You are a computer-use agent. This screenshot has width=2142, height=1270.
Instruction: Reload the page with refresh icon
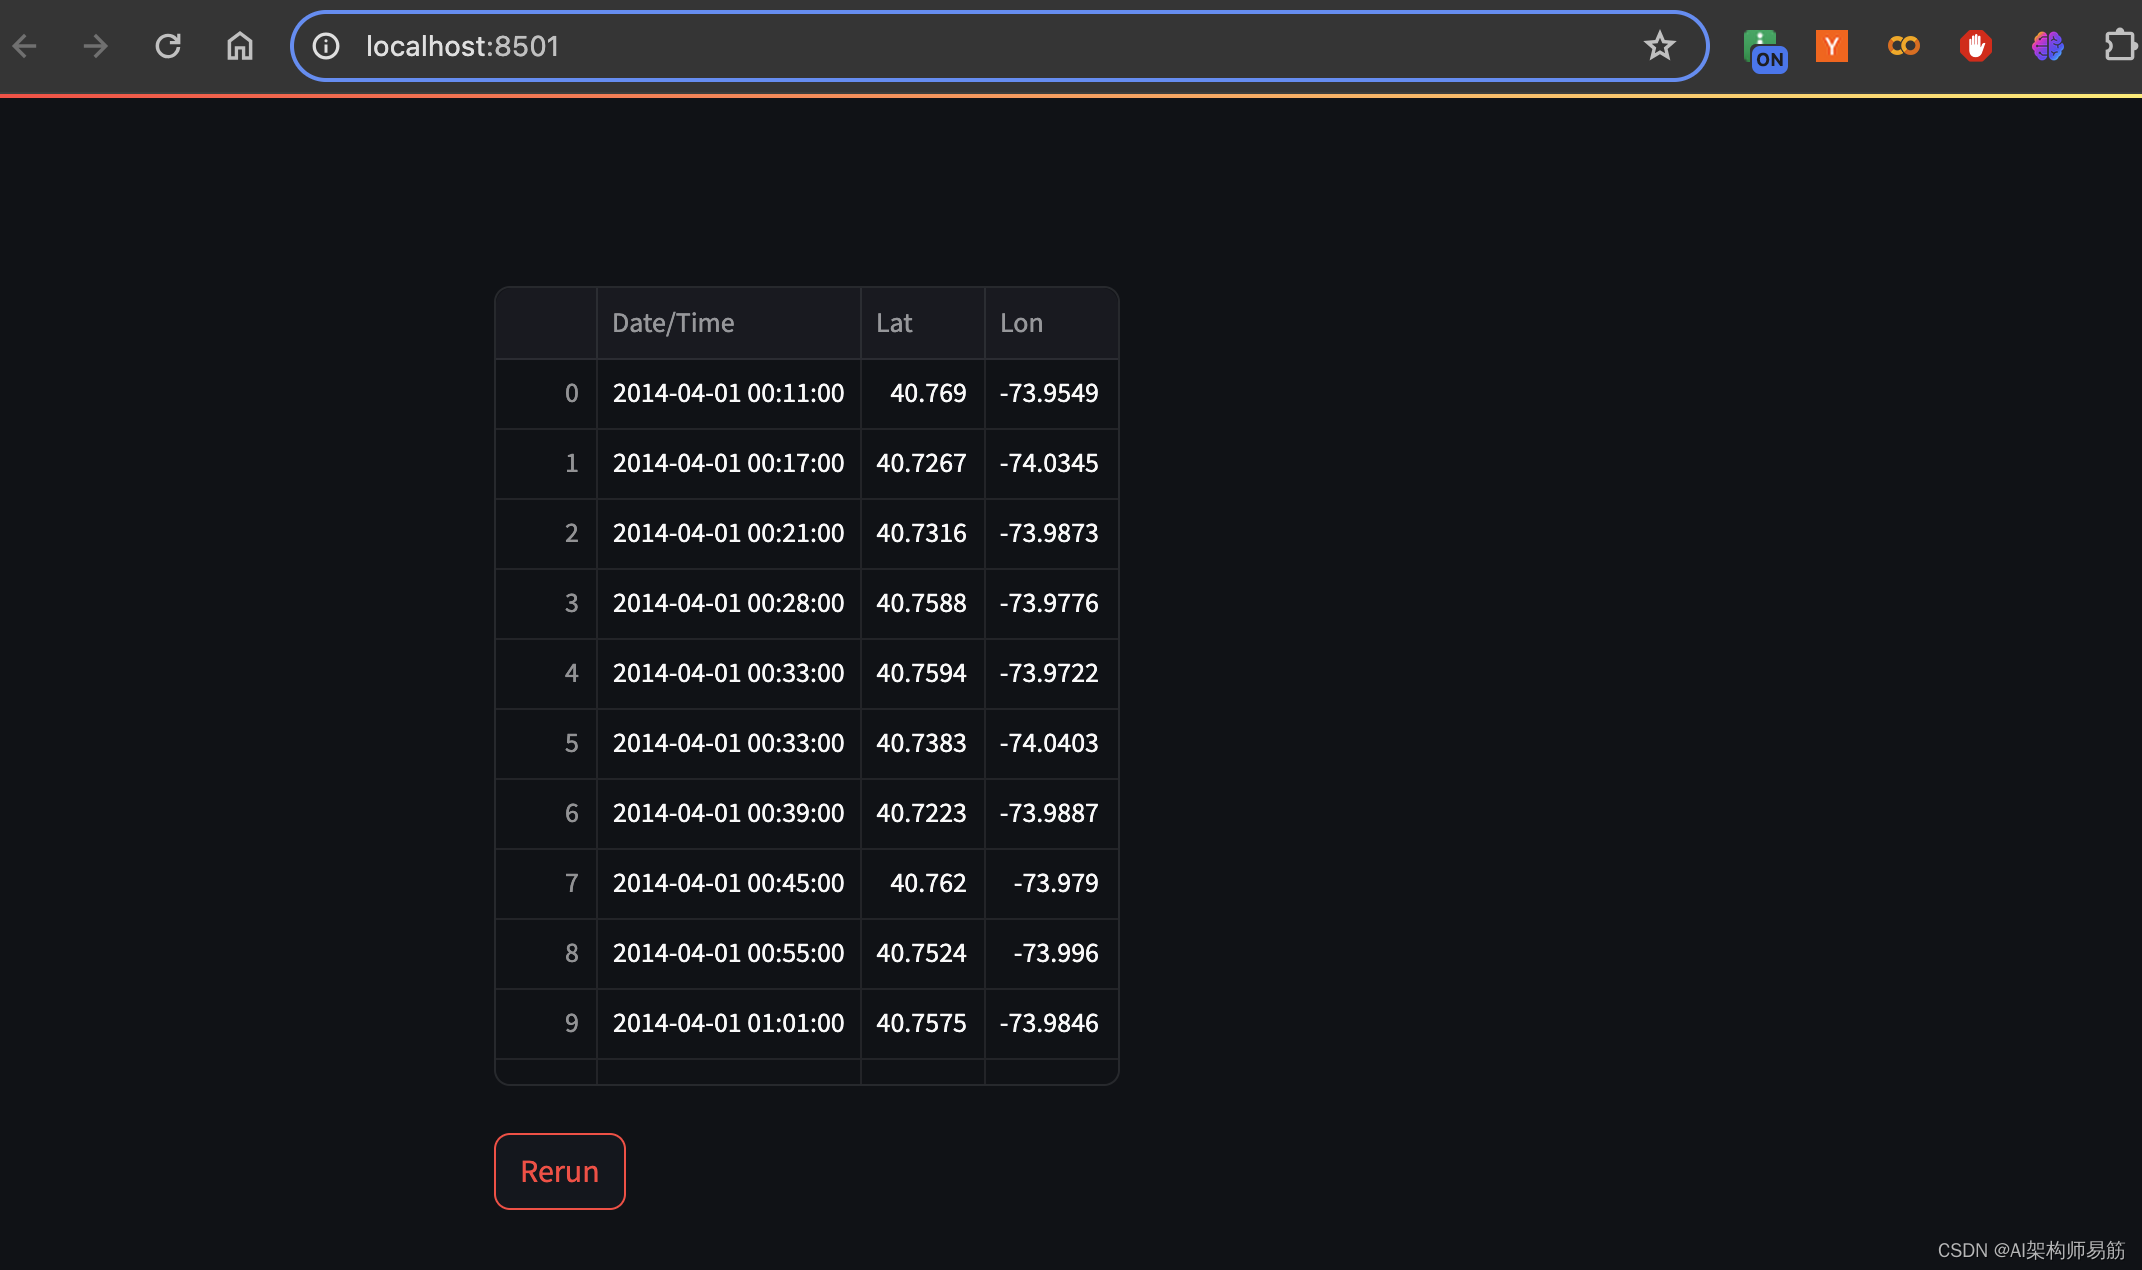pos(168,46)
